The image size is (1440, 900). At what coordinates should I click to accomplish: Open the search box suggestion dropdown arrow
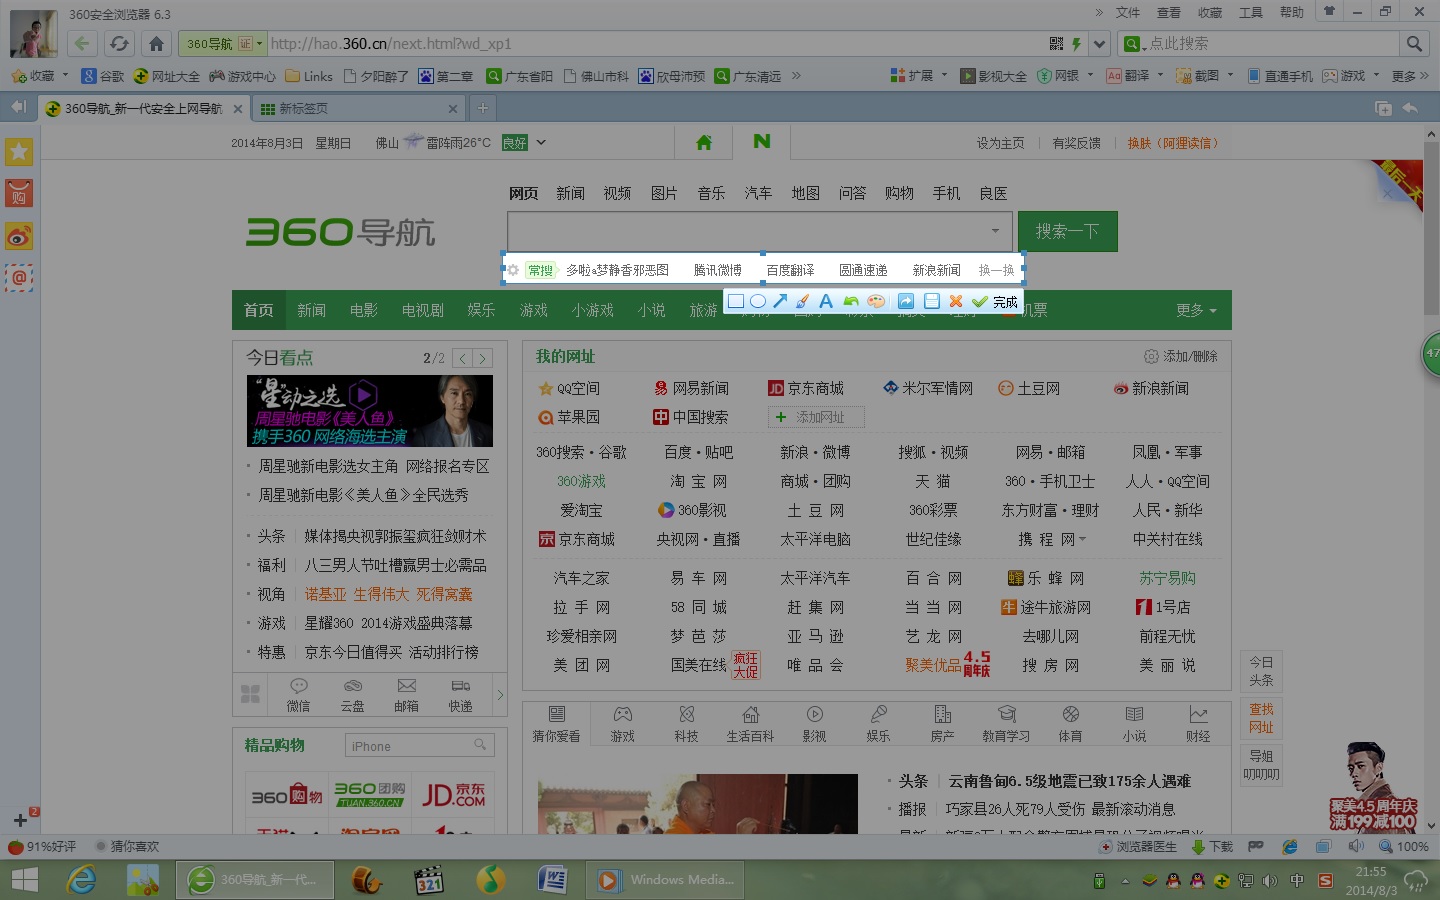(995, 231)
